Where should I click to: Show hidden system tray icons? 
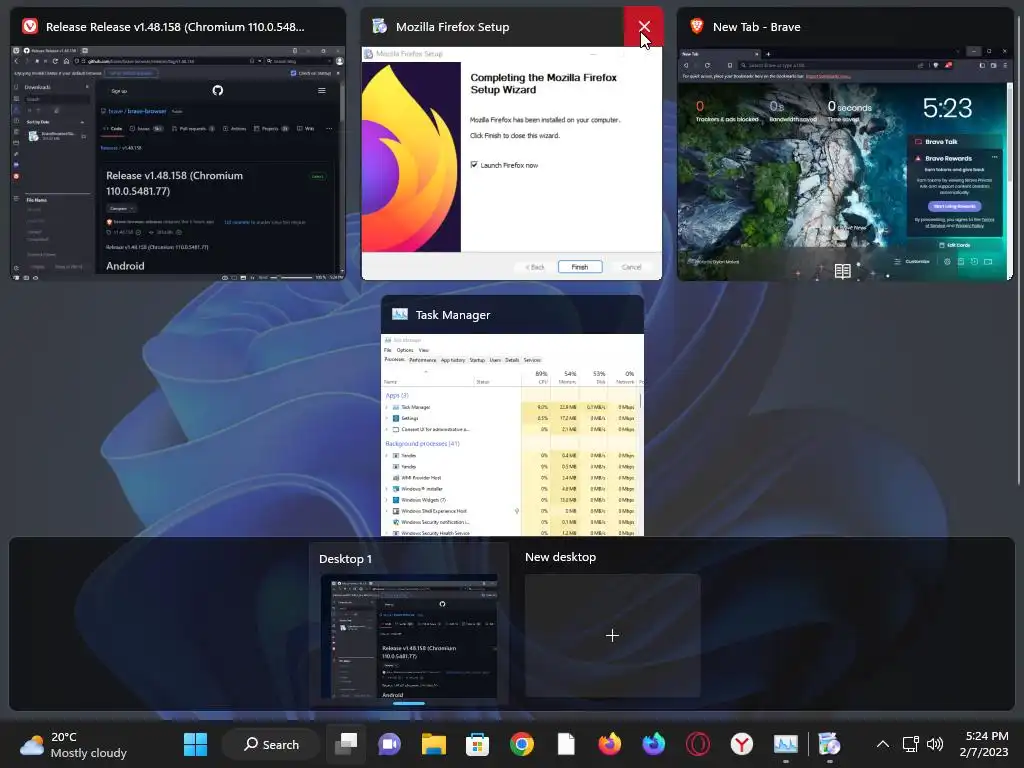pyautogui.click(x=882, y=744)
